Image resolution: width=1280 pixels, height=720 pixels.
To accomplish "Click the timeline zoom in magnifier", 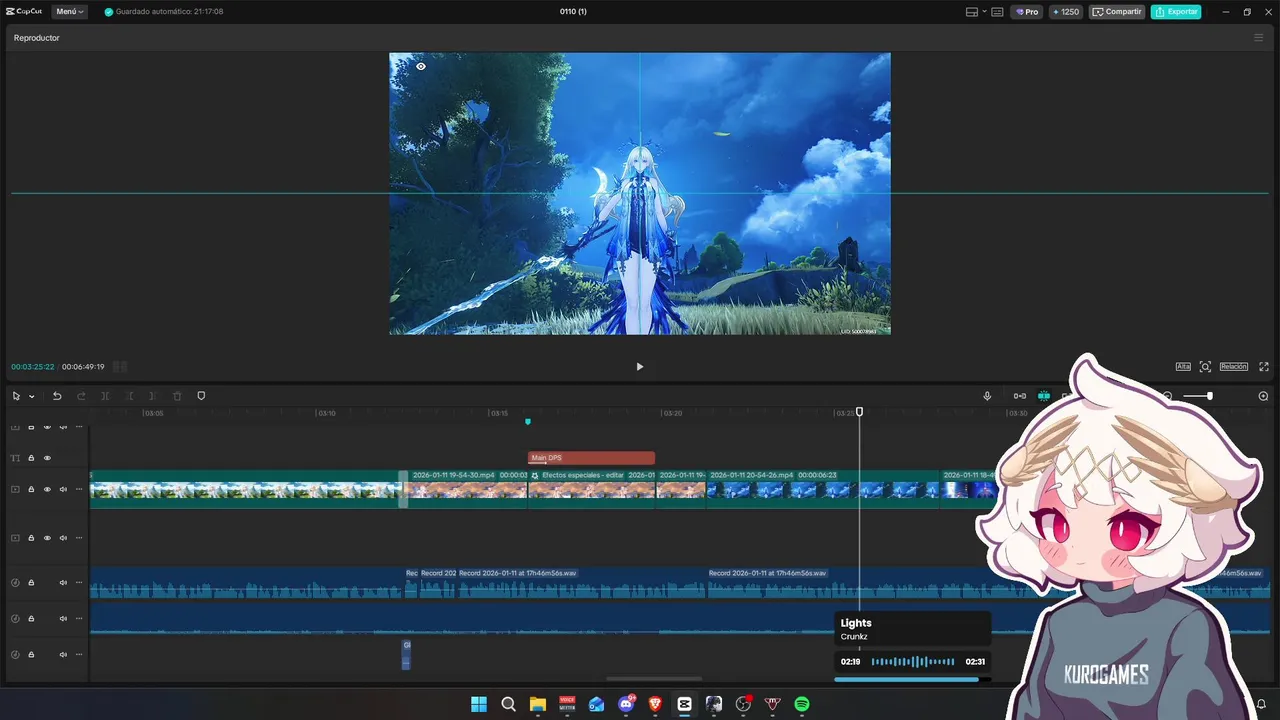I will 1263,396.
